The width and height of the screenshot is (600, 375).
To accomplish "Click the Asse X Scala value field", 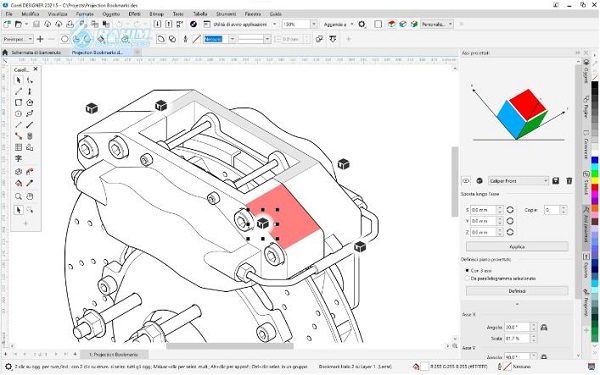I will coord(517,339).
